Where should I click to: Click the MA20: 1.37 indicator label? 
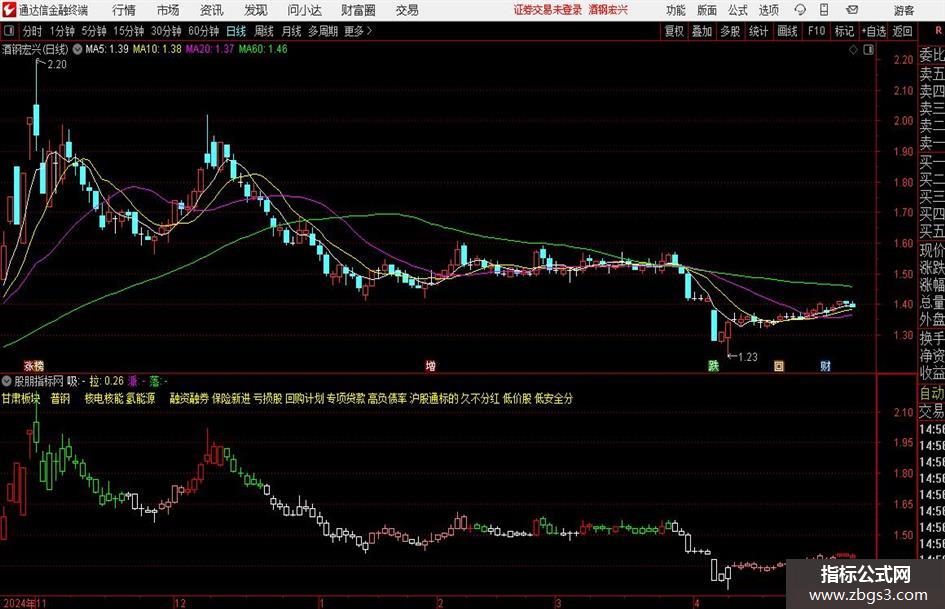coord(210,49)
